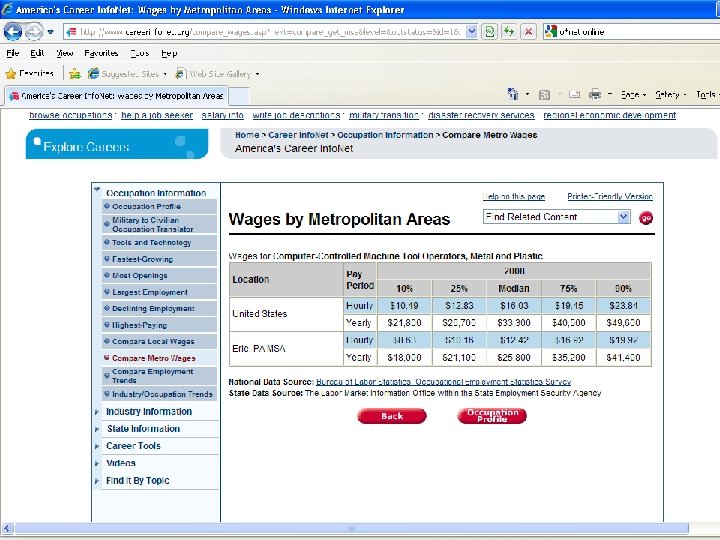
Task: Expand the Career Tools section
Action: (97, 446)
